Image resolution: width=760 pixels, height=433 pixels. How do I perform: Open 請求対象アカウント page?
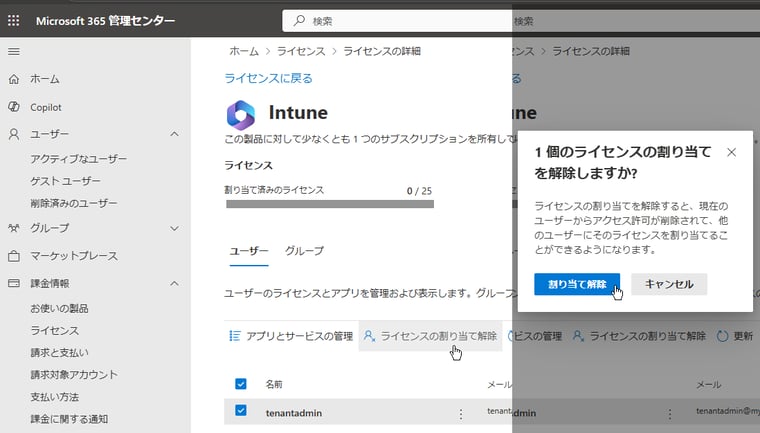point(74,374)
